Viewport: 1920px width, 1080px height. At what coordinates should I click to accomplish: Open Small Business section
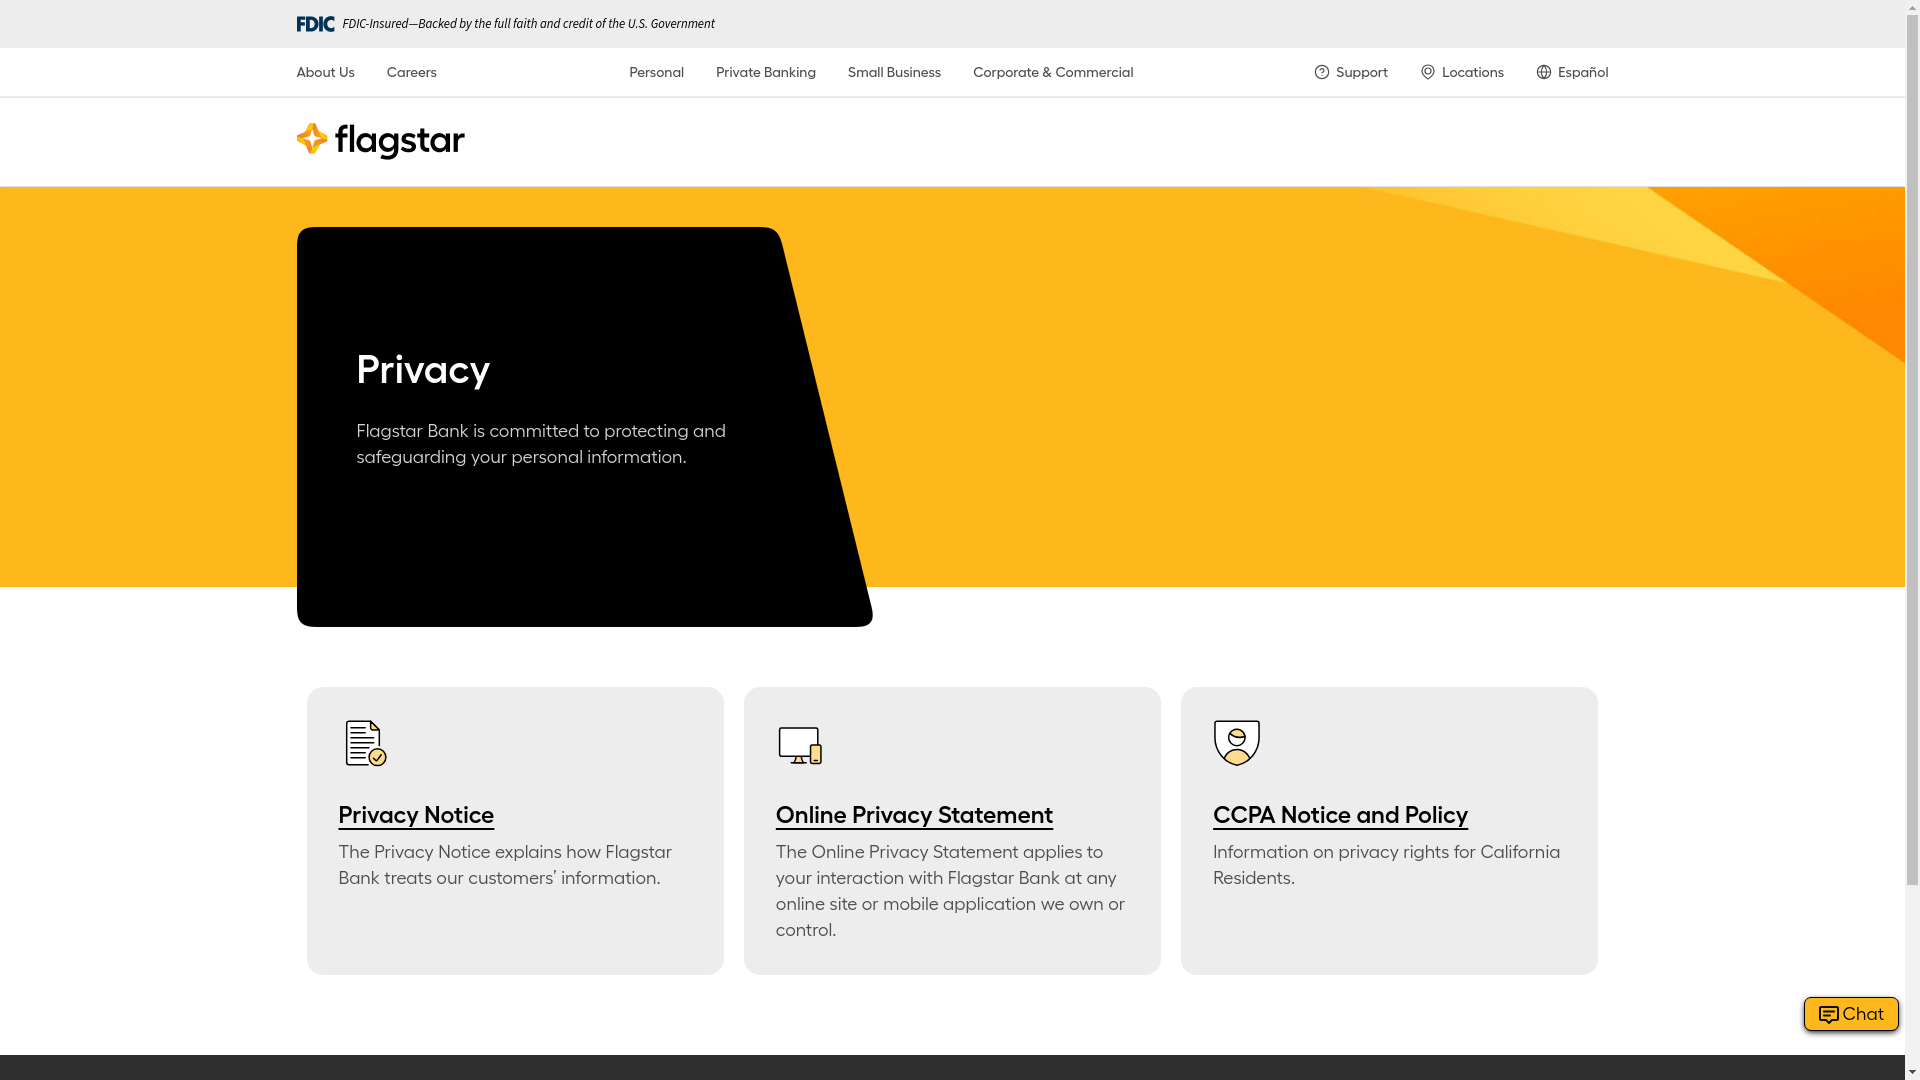coord(894,72)
